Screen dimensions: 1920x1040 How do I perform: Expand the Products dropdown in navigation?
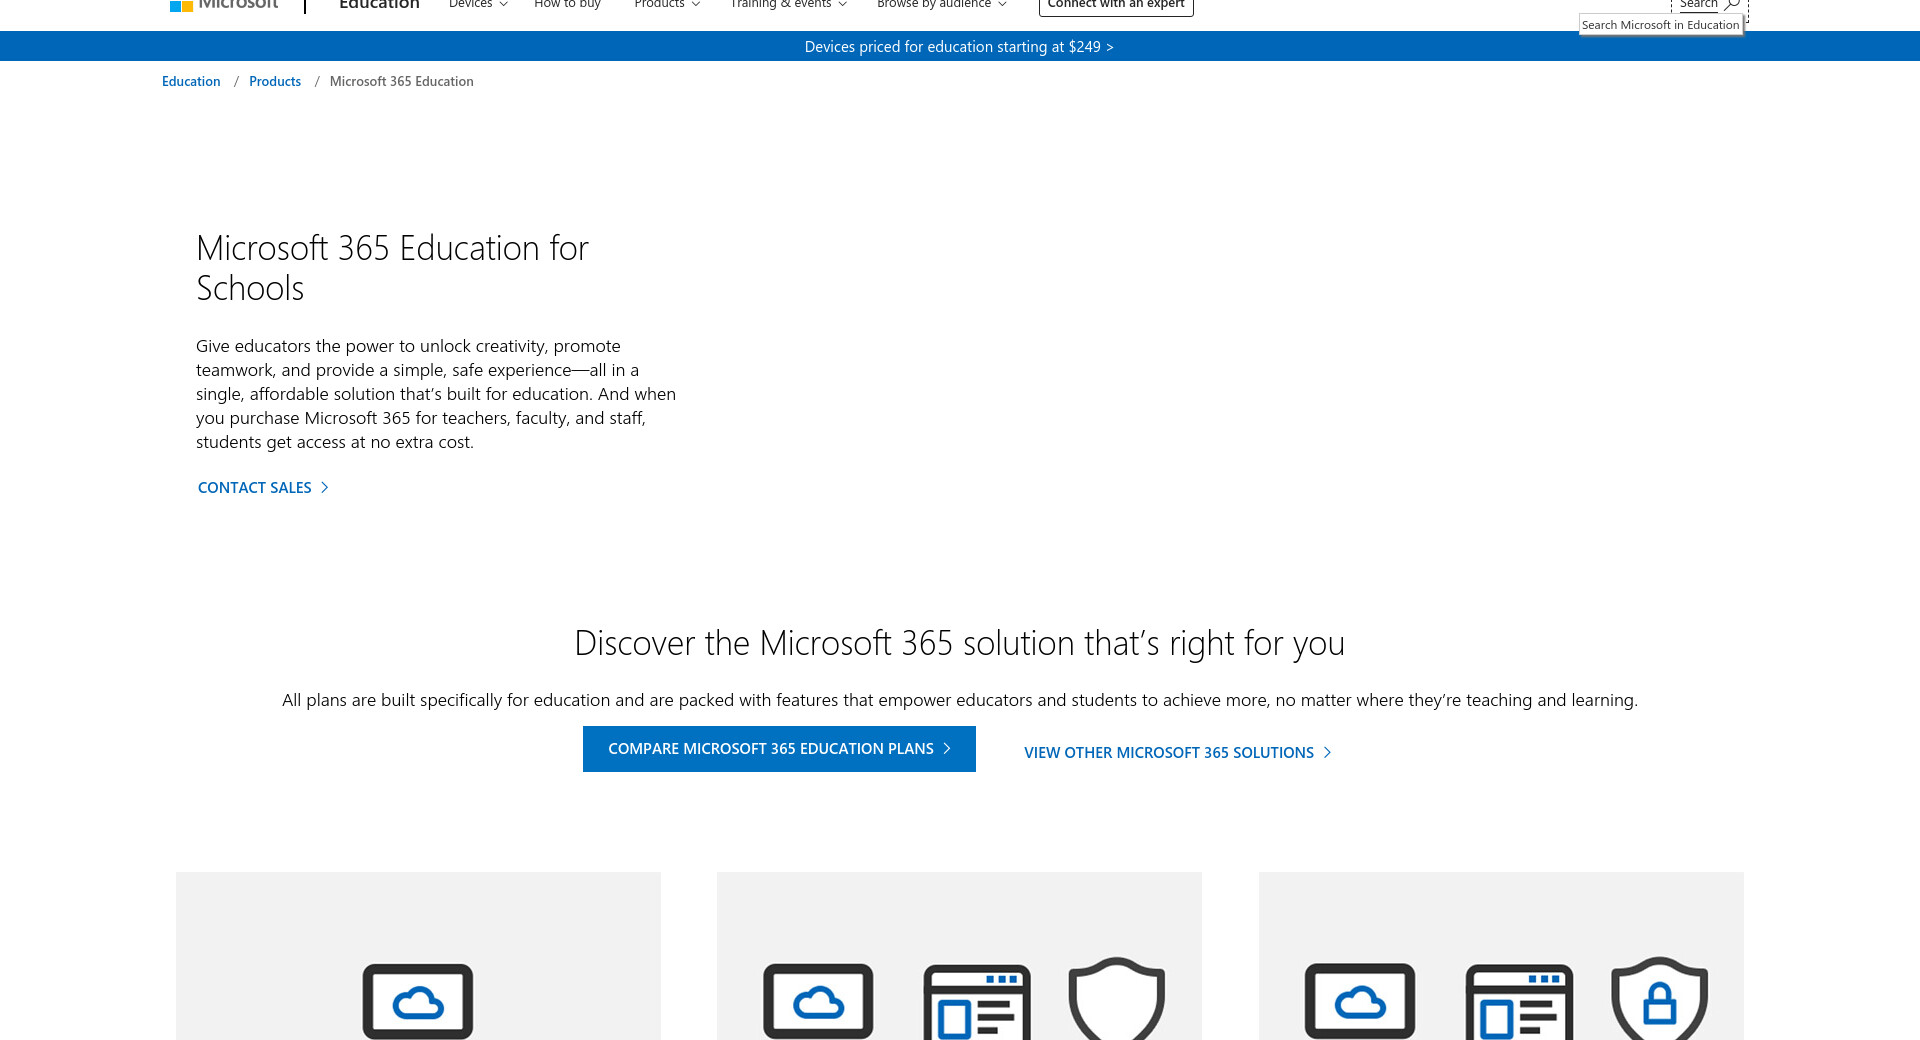[x=666, y=5]
